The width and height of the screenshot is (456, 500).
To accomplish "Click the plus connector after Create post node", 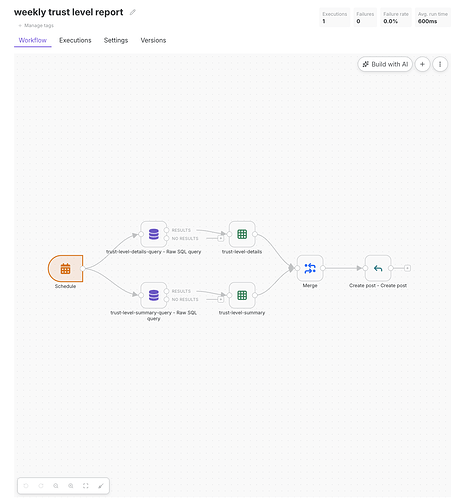I will click(x=407, y=268).
